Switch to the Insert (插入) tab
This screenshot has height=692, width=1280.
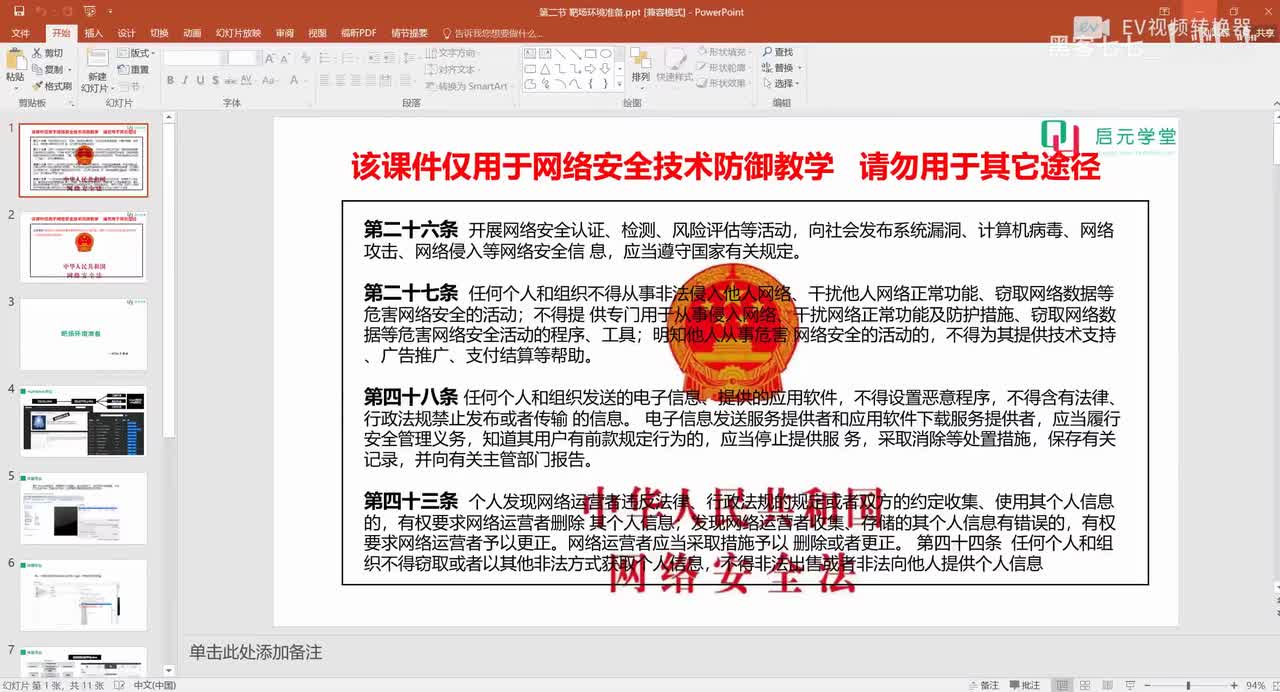click(93, 33)
